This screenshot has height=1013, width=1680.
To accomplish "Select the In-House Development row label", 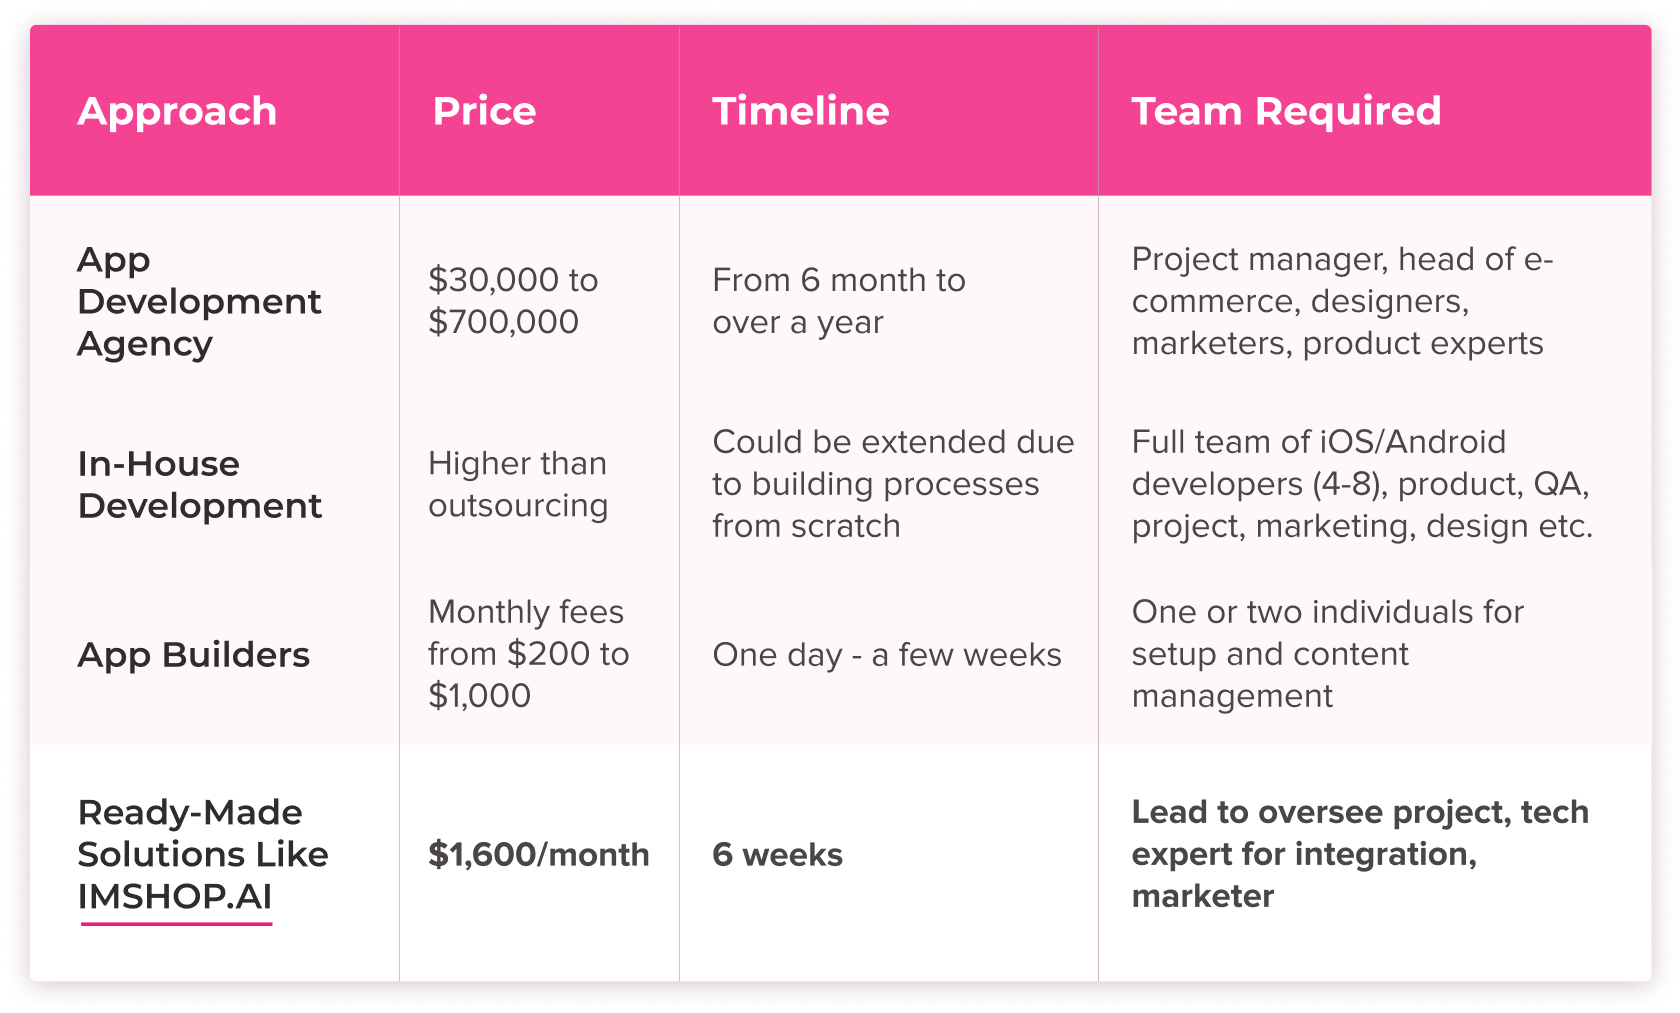I will point(199,485).
